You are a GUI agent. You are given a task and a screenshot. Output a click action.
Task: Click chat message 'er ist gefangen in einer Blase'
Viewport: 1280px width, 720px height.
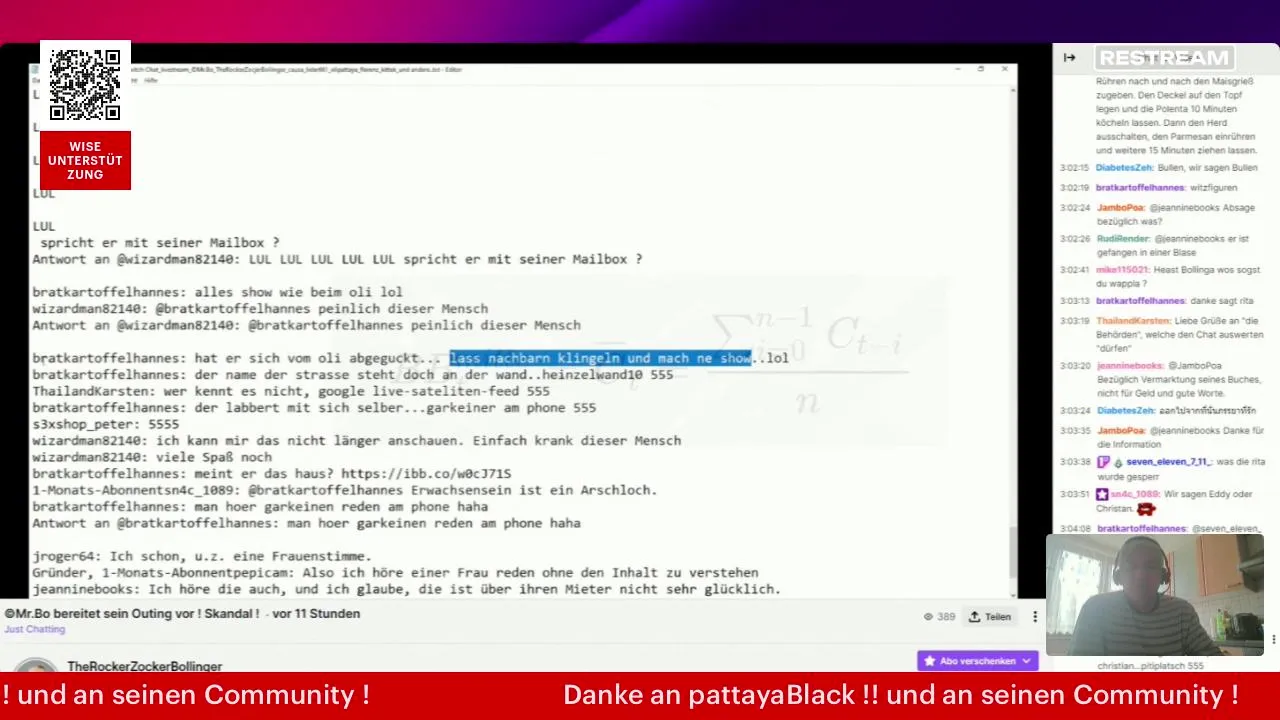coord(1176,246)
